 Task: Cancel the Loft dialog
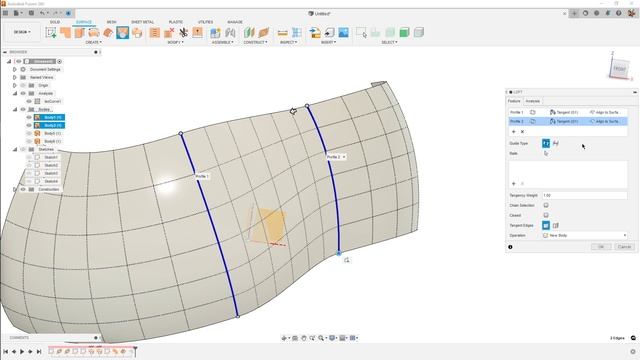[624, 247]
